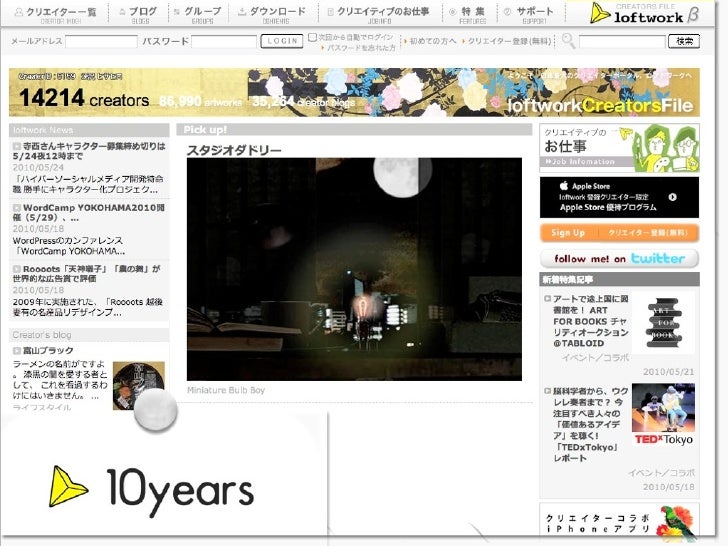728x546 pixels.
Task: Open ART FOR BOOKS チャリティオークション article
Action: pos(591,321)
